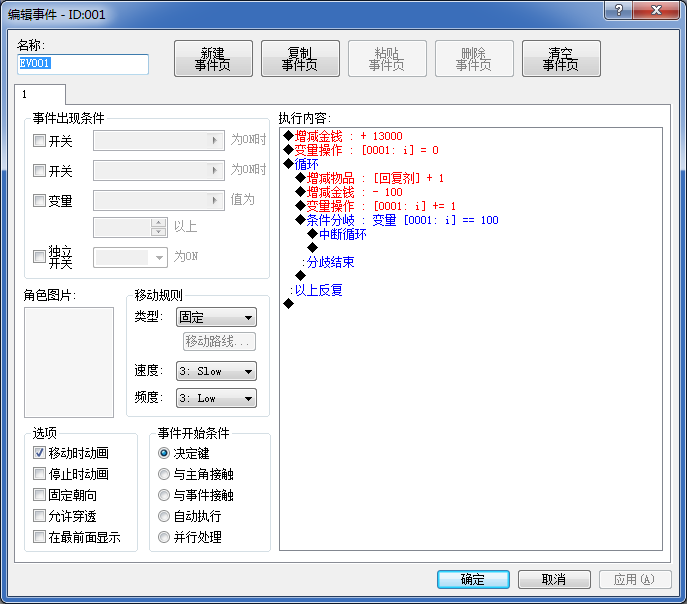This screenshot has width=687, height=604.
Task: Open the 类型 dropdown showing 固定
Action: pyautogui.click(x=216, y=317)
